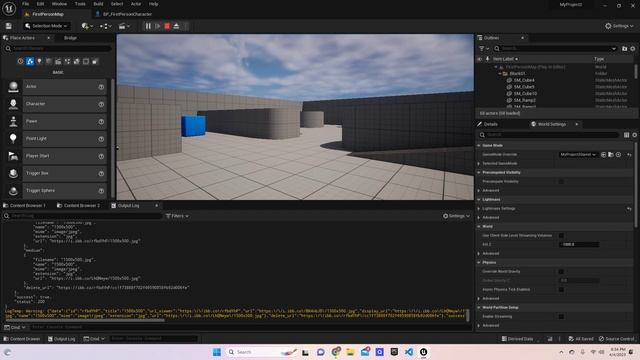The height and width of the screenshot is (360, 640).
Task: Browse to GameMode asset in Content Browser
Action: coord(611,155)
